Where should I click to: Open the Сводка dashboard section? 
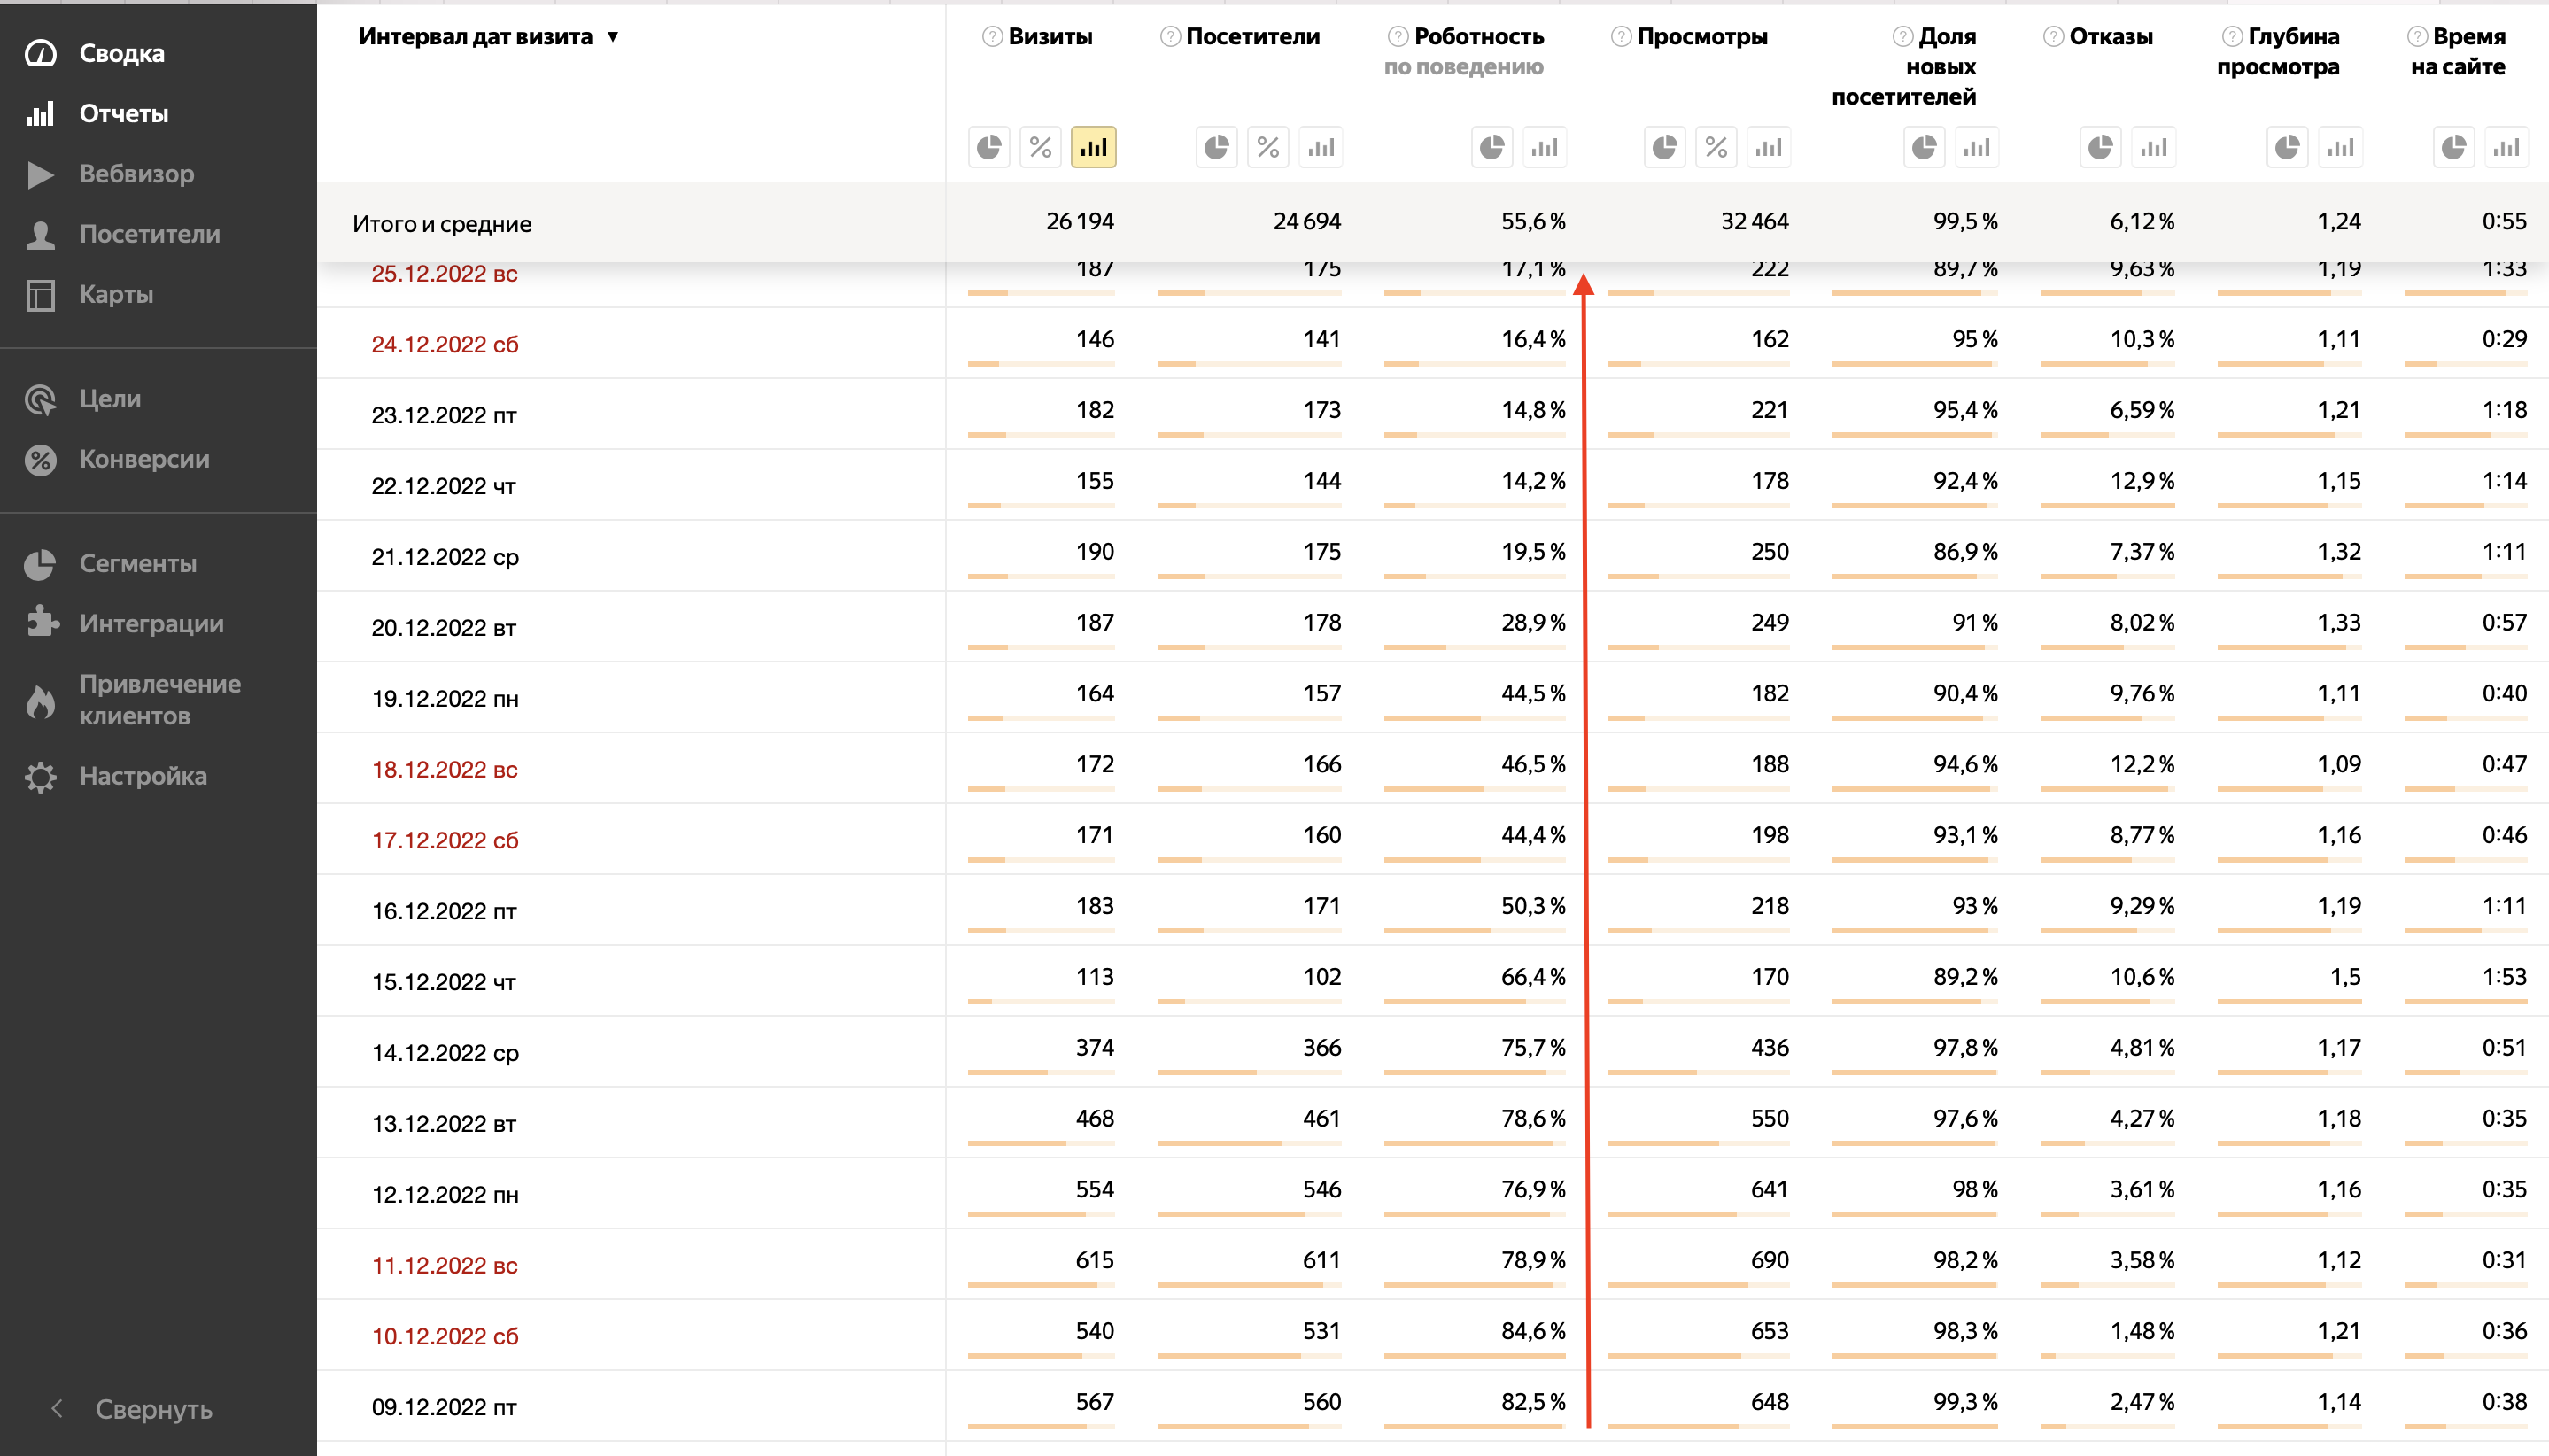click(121, 53)
